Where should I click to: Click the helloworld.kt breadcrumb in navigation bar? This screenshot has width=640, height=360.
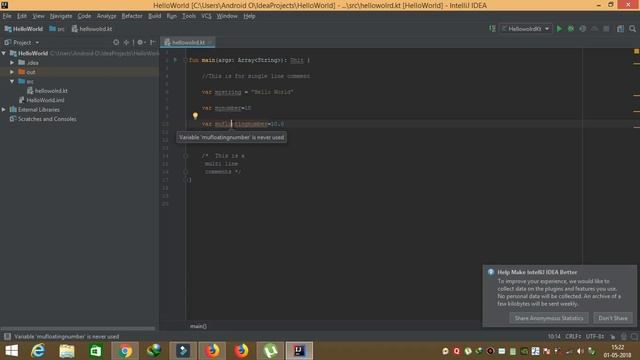pos(92,29)
